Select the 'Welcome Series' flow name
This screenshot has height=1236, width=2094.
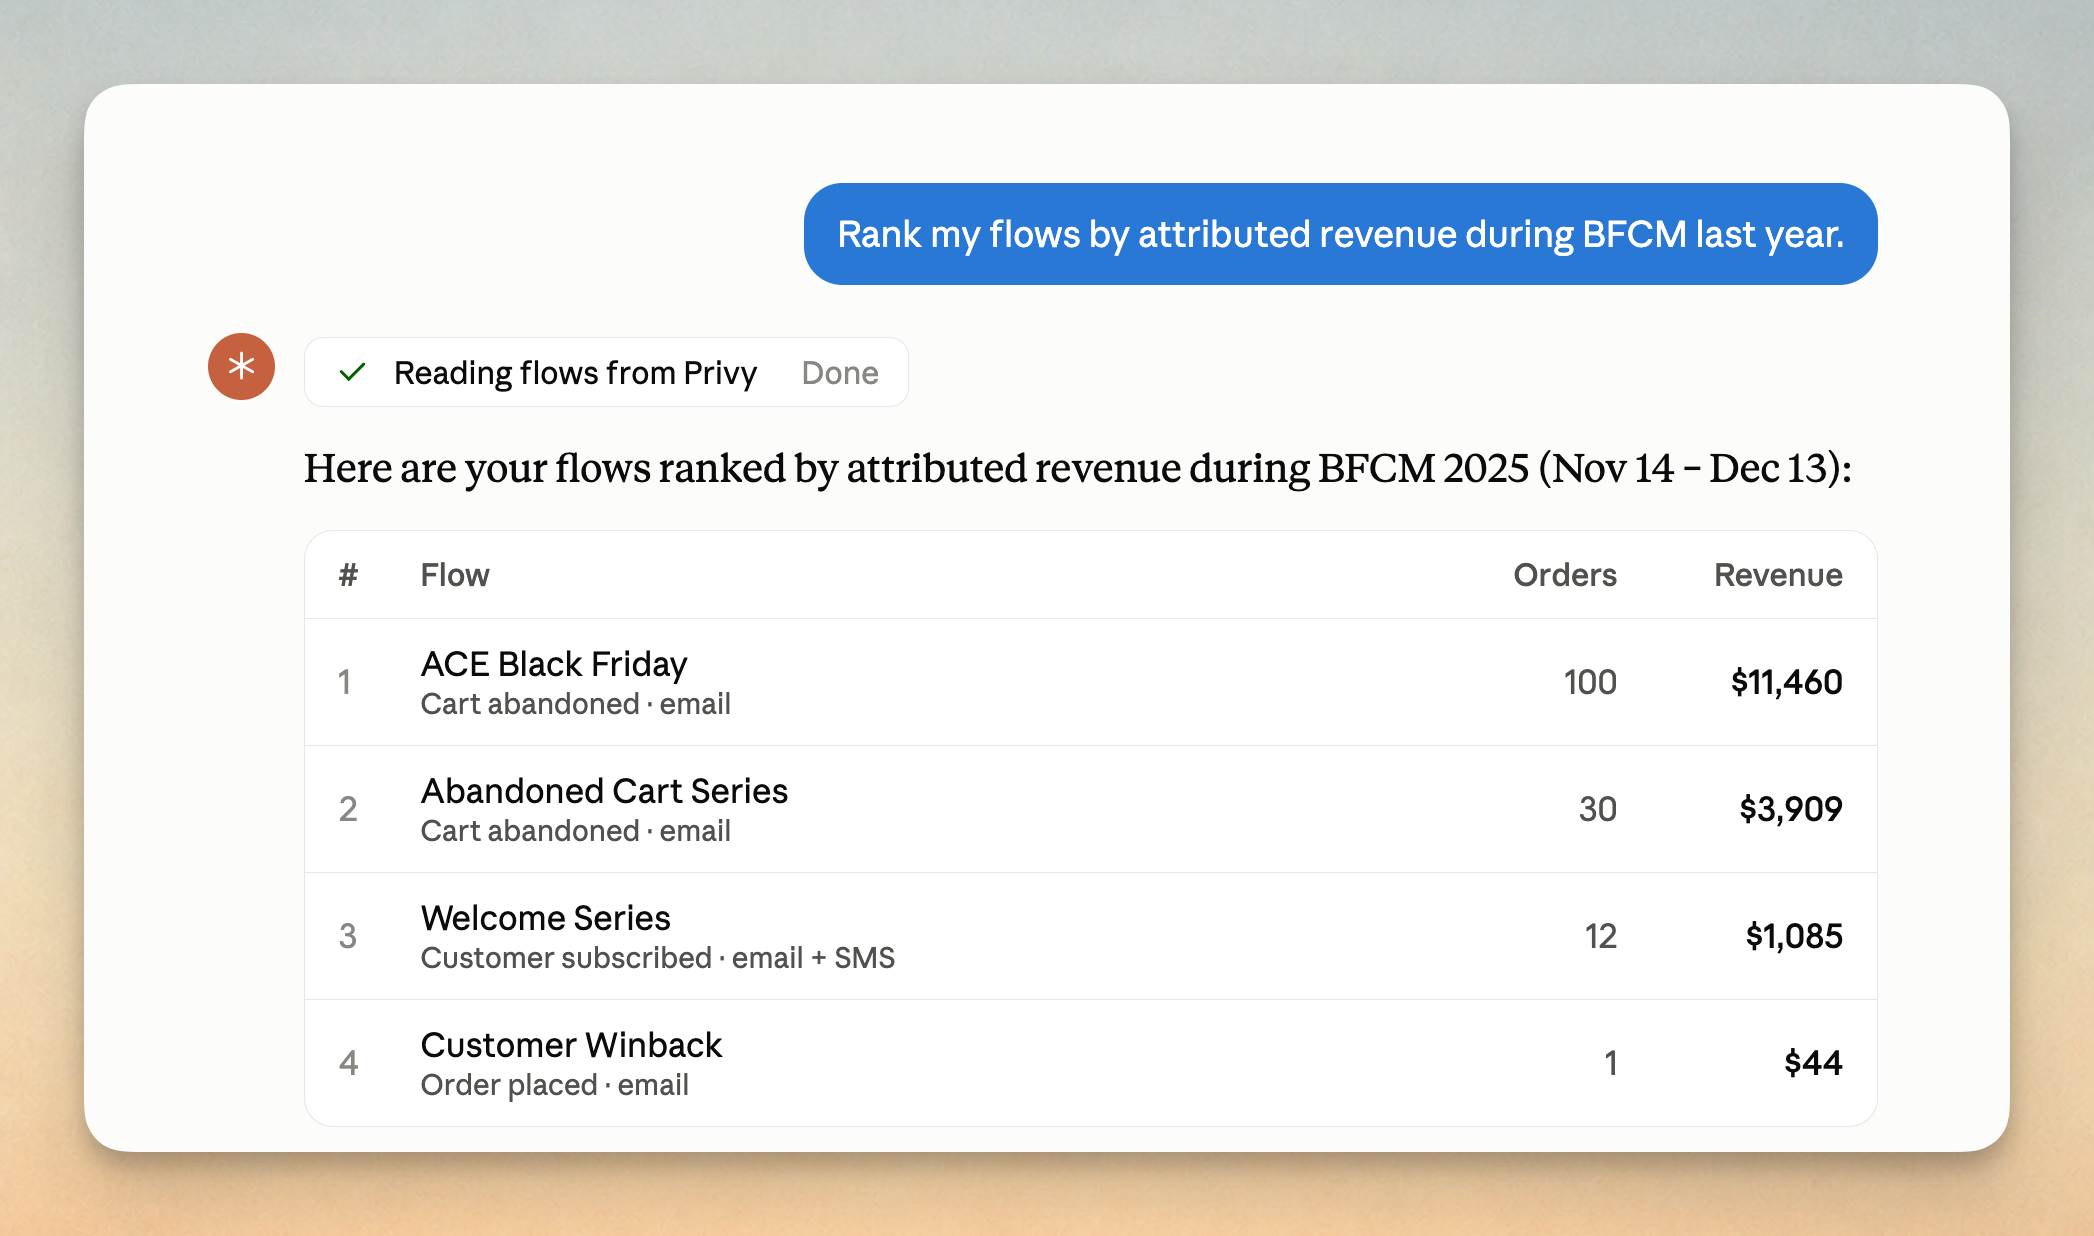pyautogui.click(x=545, y=918)
